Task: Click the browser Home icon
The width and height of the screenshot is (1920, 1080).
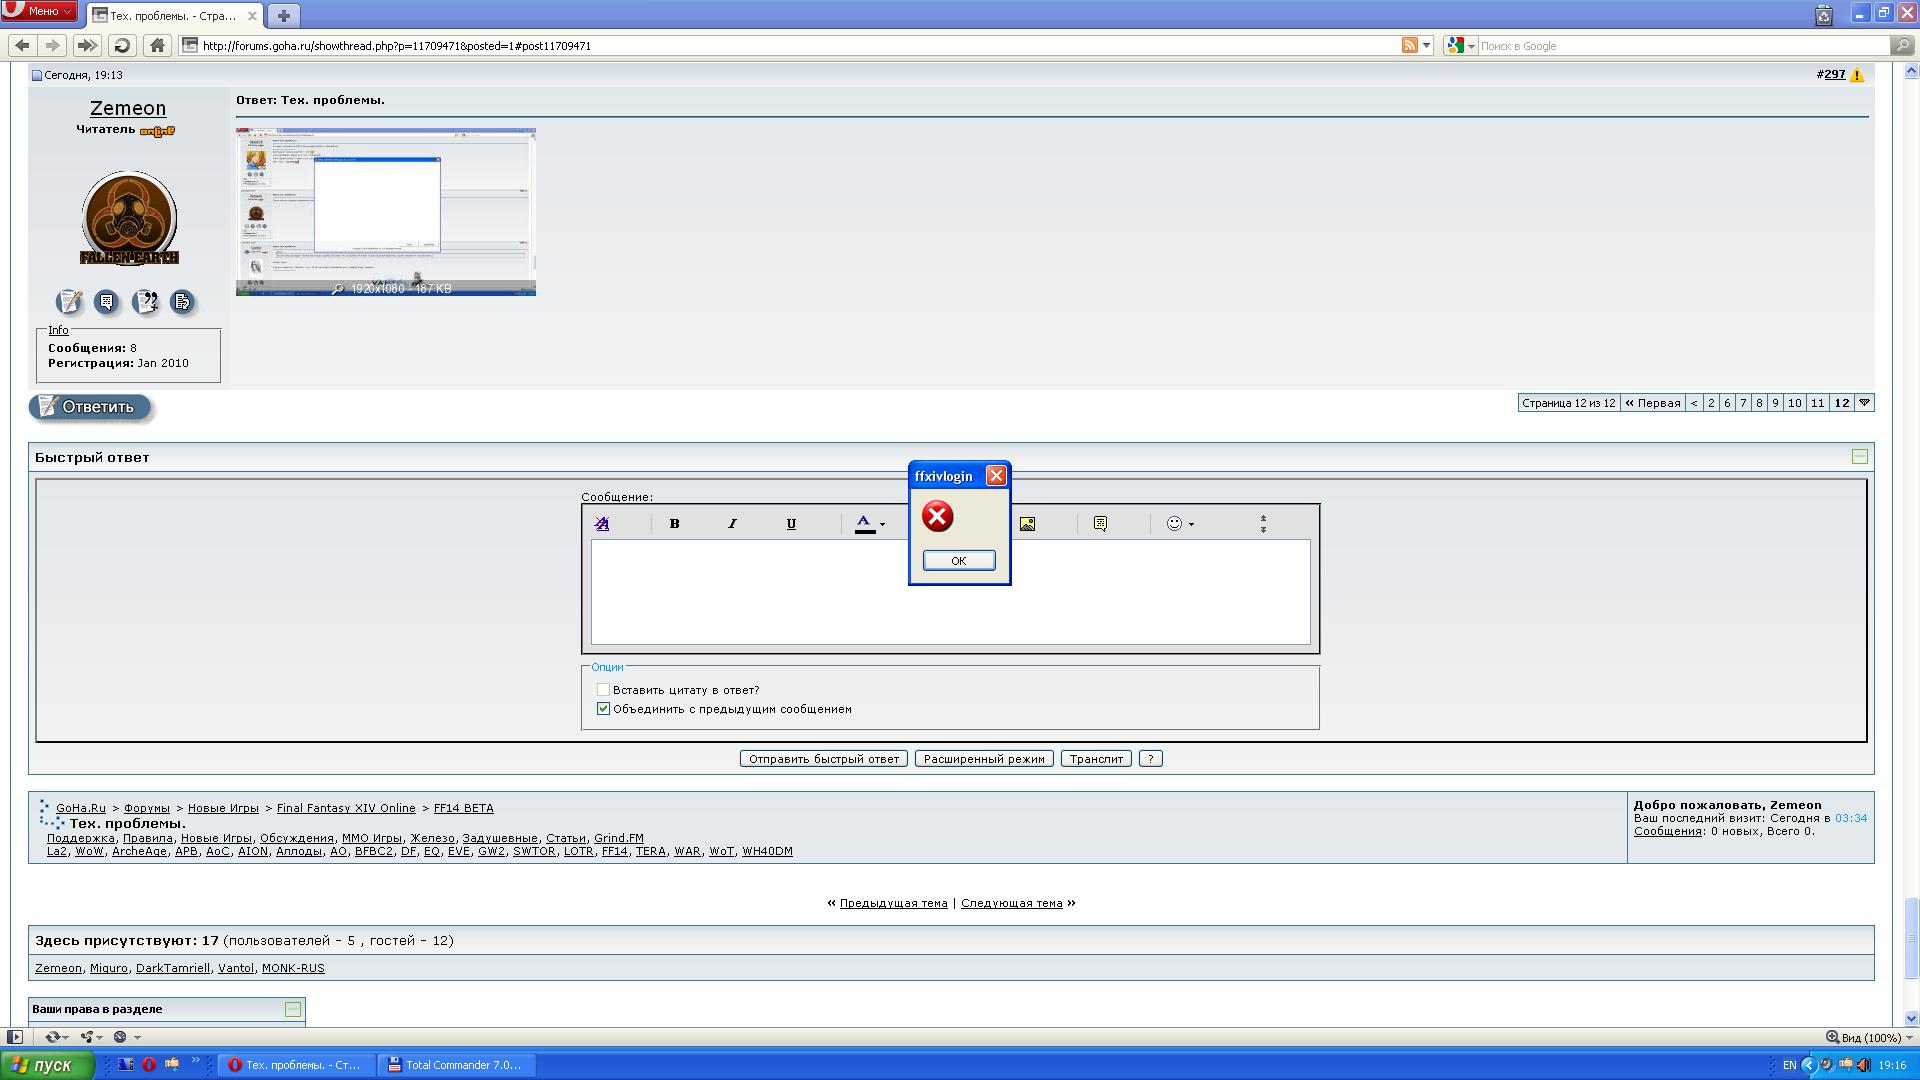Action: [157, 45]
